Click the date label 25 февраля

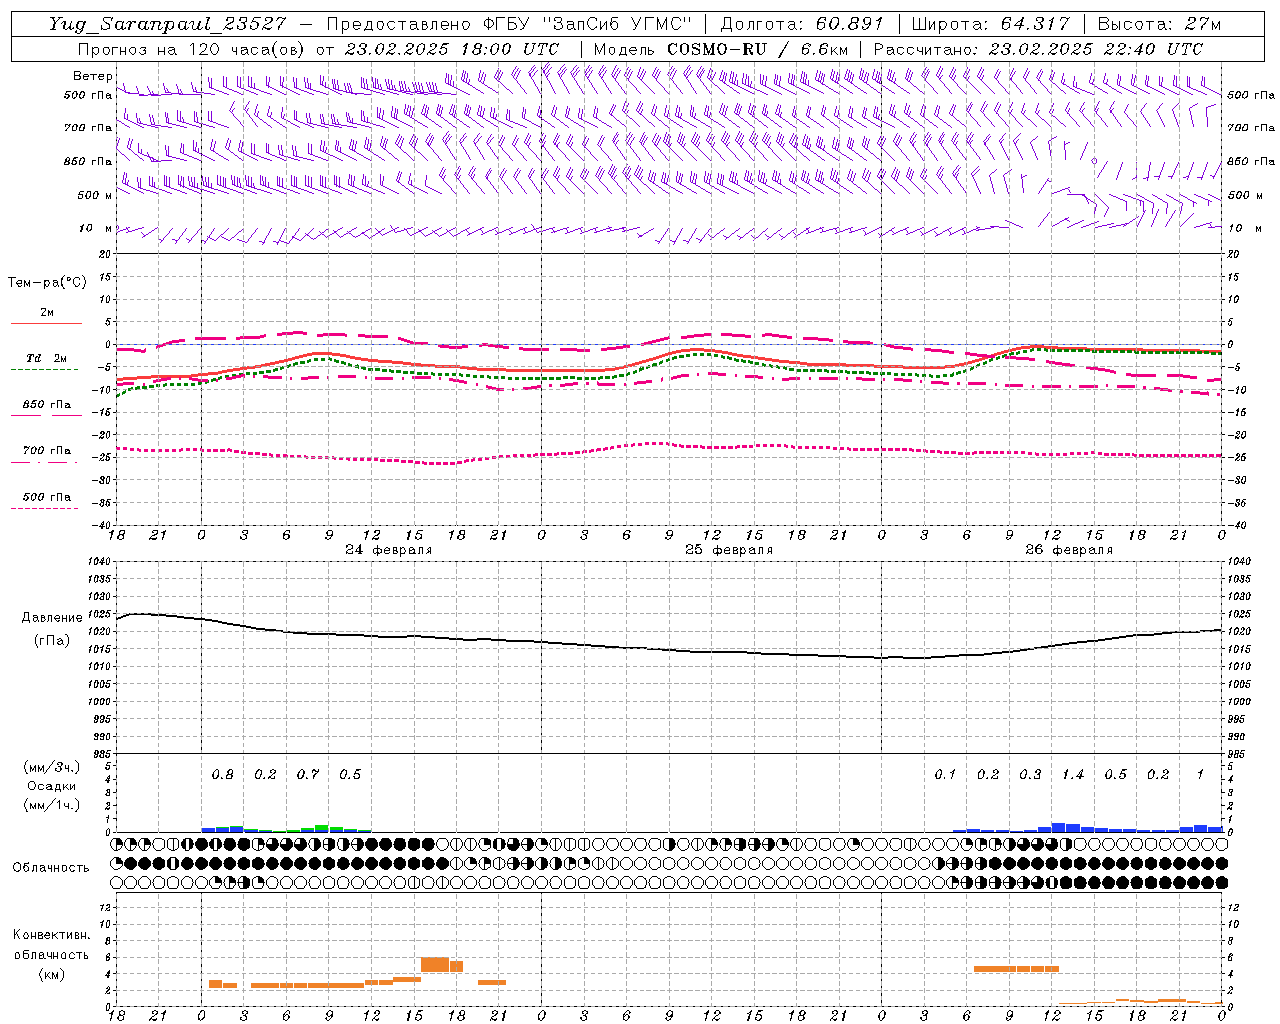(729, 550)
